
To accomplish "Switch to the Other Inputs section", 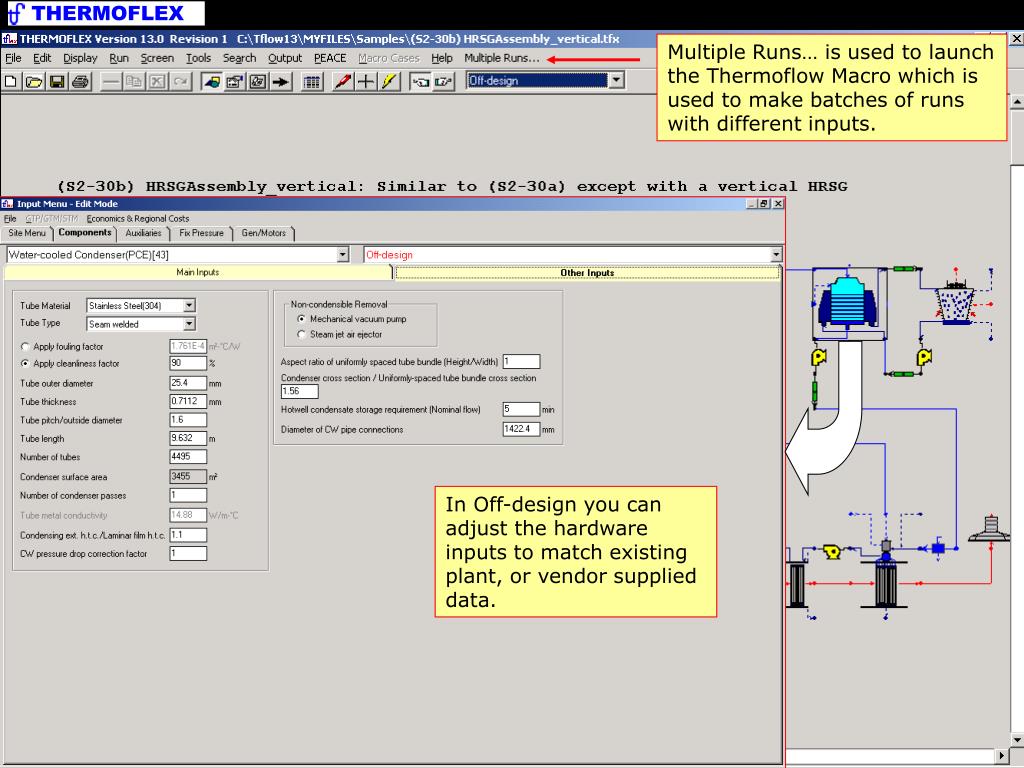I will pyautogui.click(x=587, y=273).
